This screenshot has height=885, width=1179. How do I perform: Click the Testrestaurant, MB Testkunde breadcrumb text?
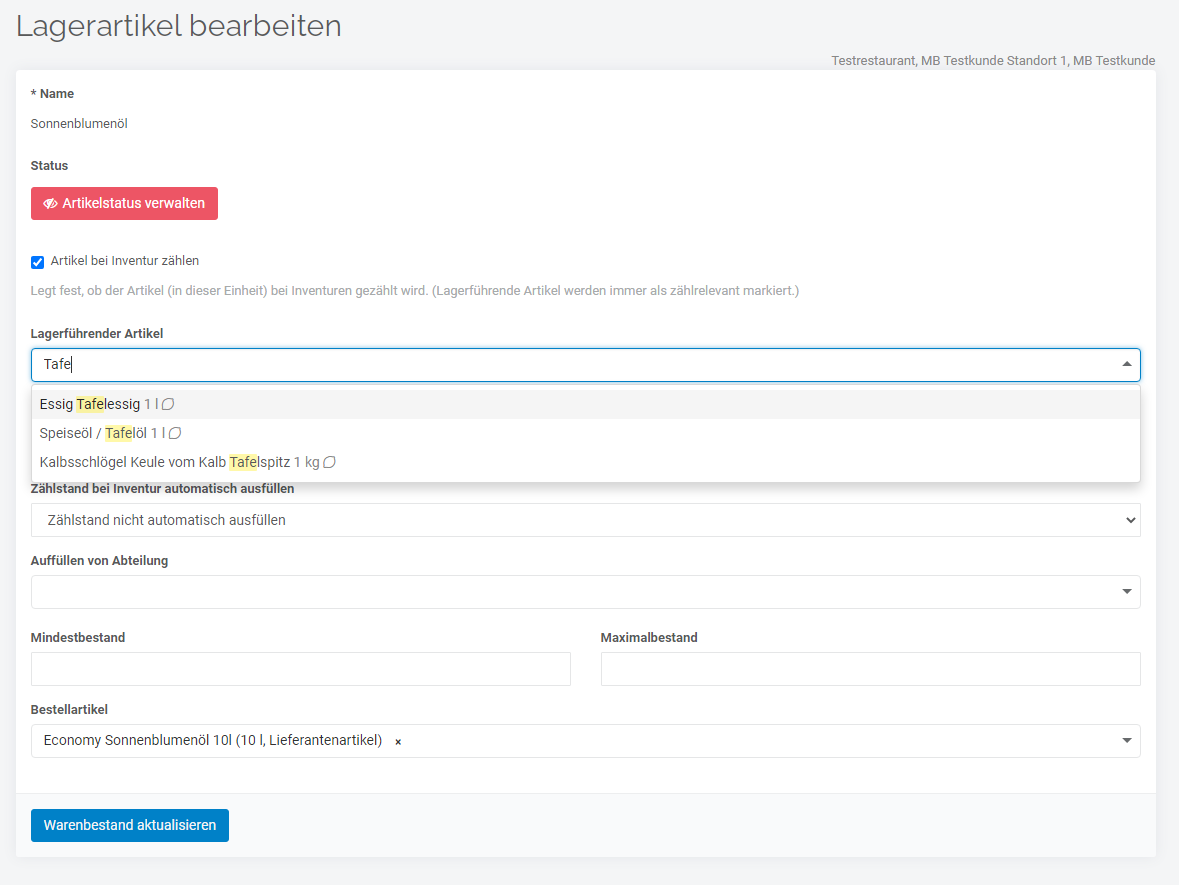(x=993, y=61)
